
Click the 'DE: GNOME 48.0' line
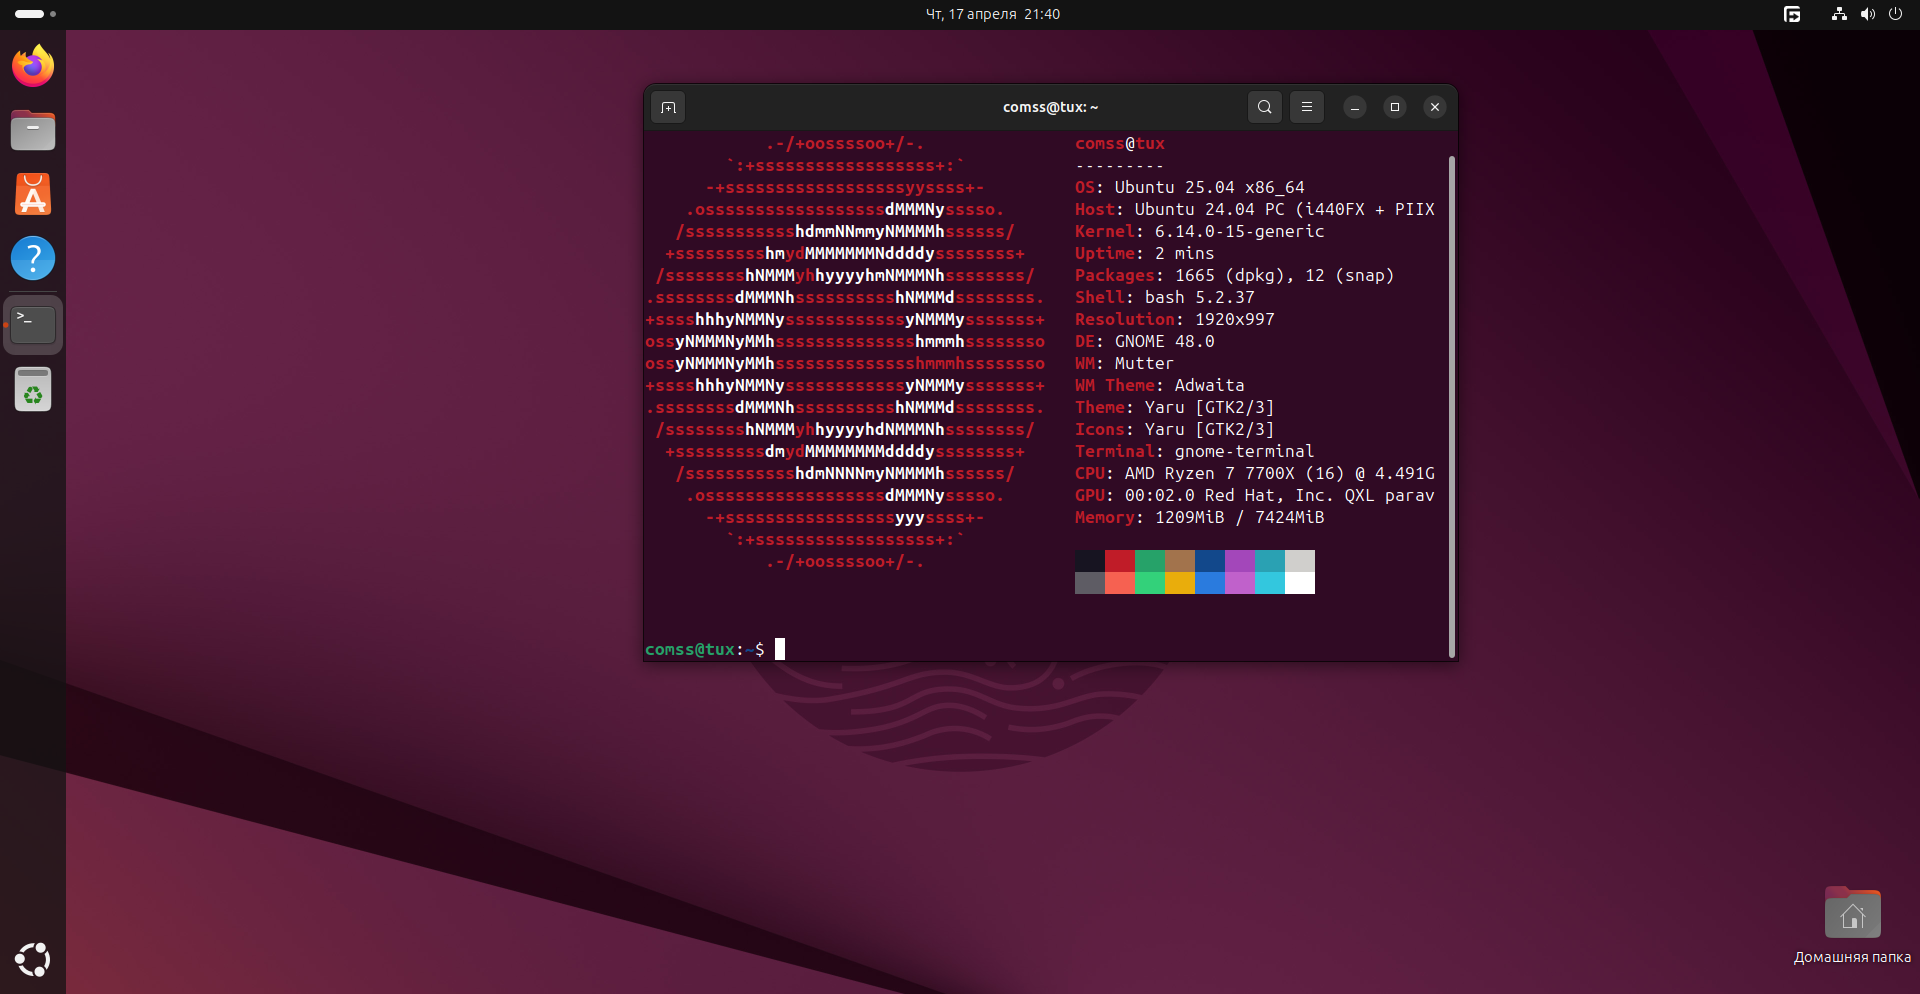[x=1145, y=341]
